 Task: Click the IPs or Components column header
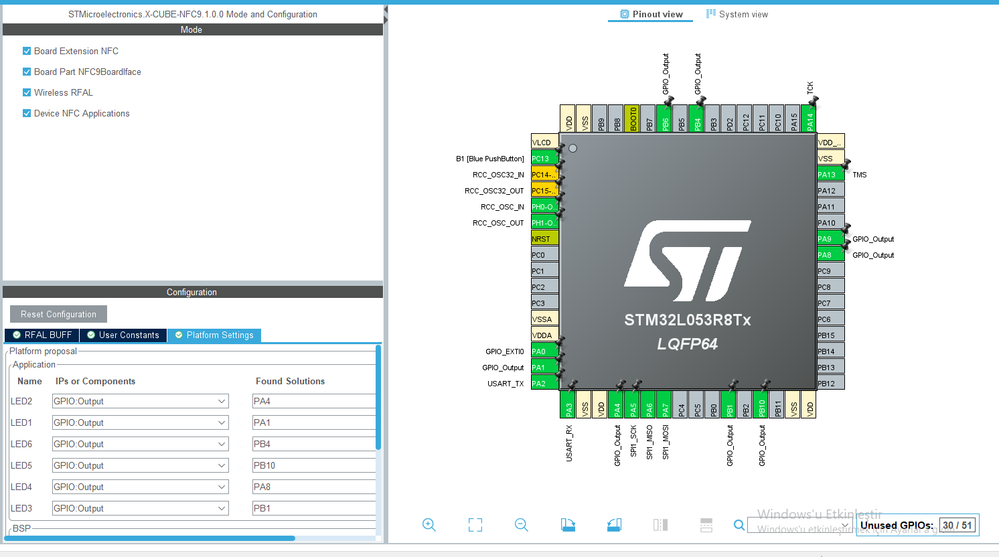tap(96, 381)
